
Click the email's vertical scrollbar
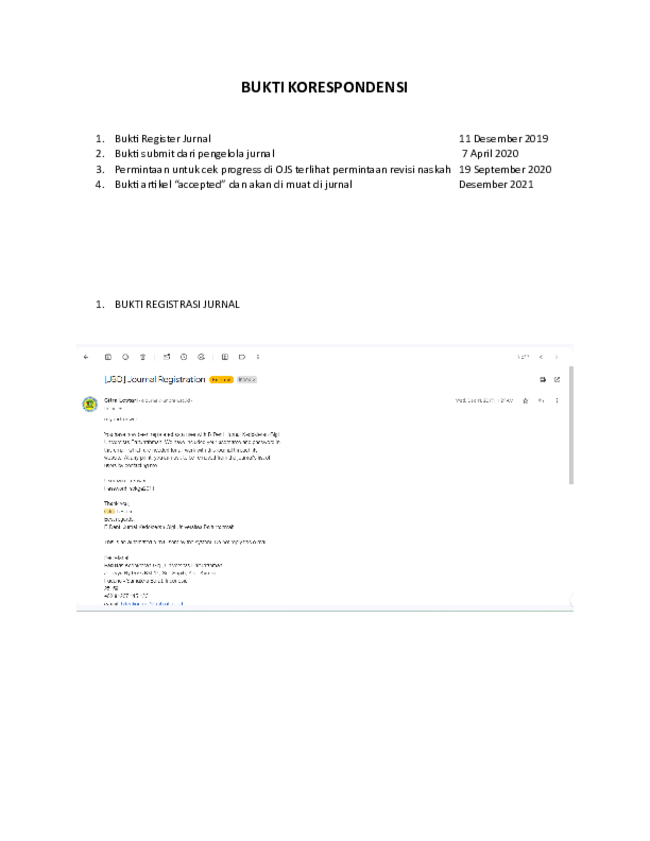571,425
